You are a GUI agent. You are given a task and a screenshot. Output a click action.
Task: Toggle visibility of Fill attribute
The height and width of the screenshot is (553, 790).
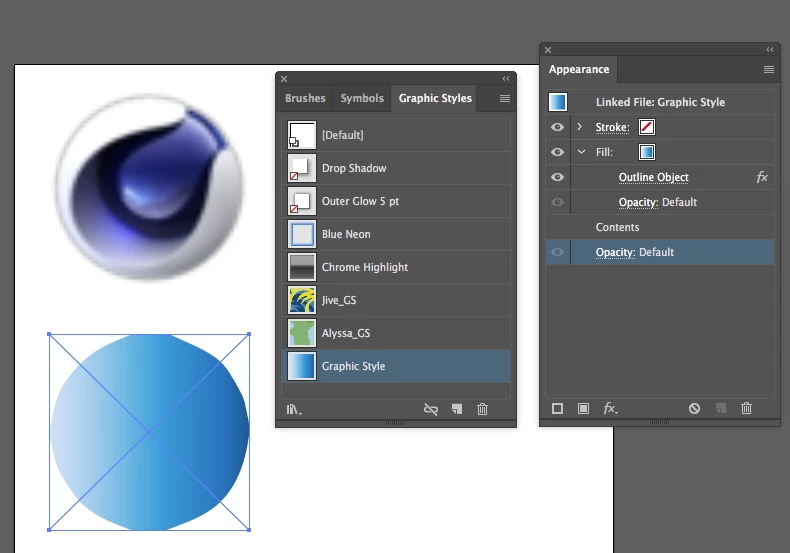coord(557,152)
